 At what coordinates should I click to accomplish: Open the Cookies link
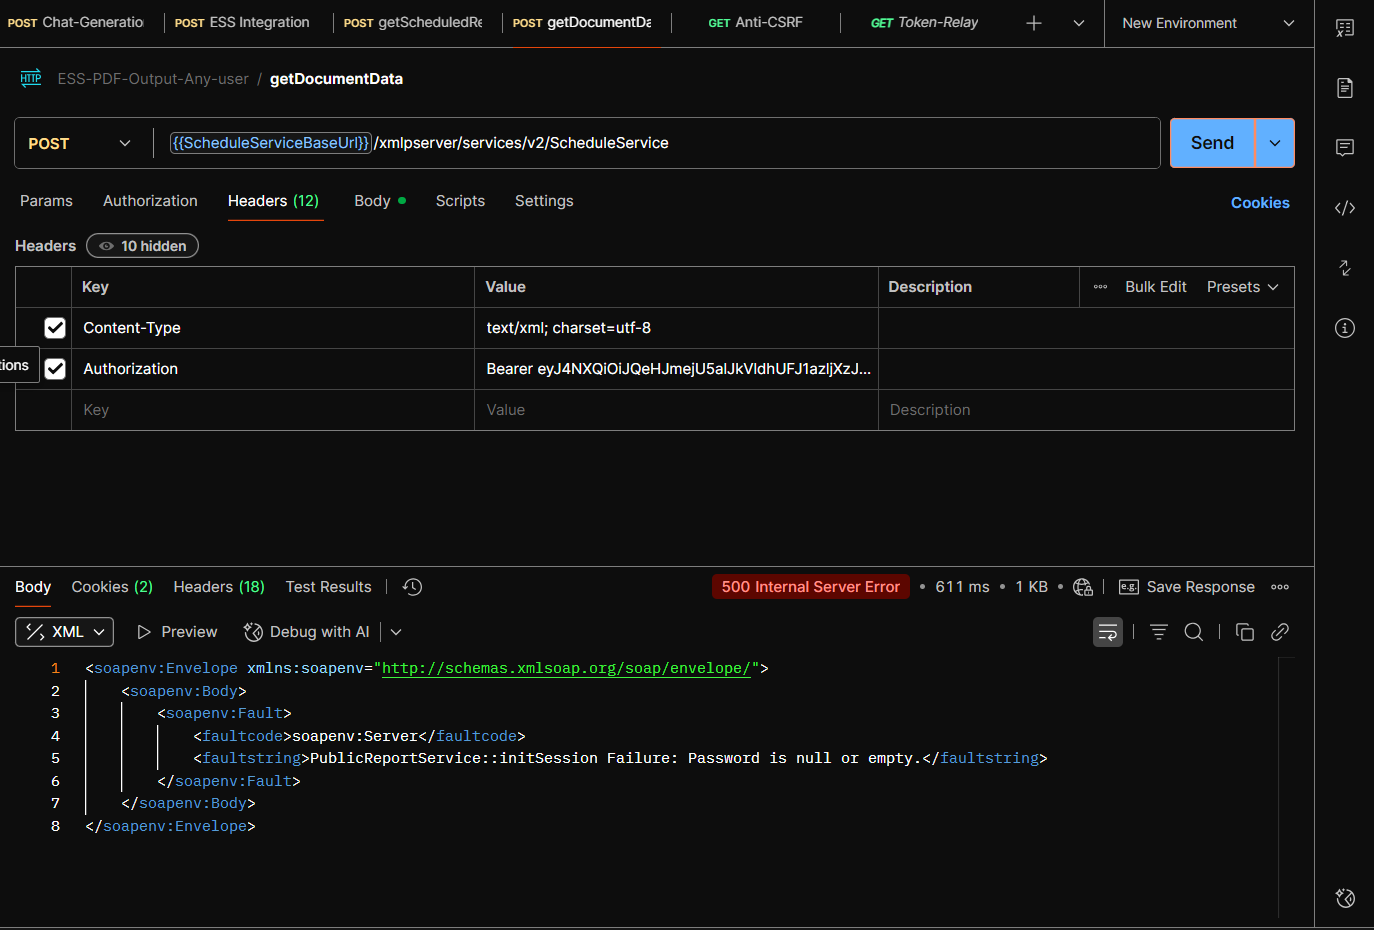1259,203
